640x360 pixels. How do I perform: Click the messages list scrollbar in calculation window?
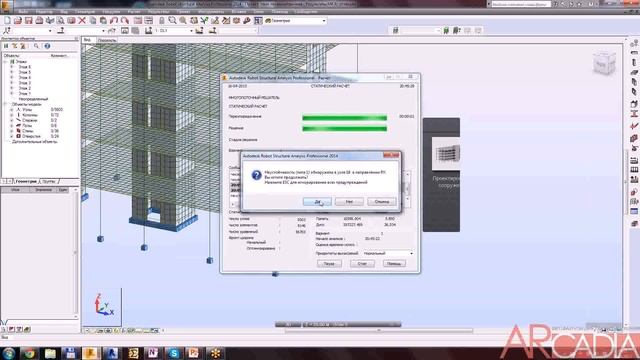[x=407, y=187]
